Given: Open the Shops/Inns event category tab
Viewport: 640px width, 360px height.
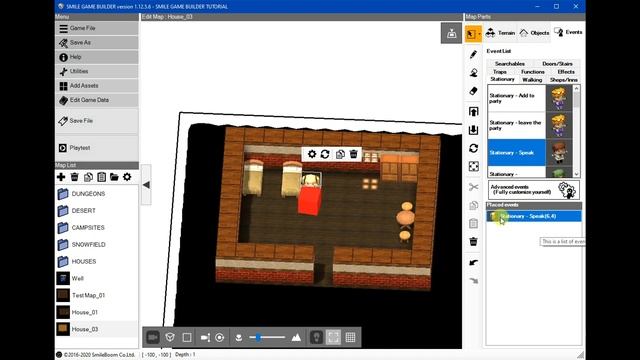Looking at the screenshot, I should 564,80.
